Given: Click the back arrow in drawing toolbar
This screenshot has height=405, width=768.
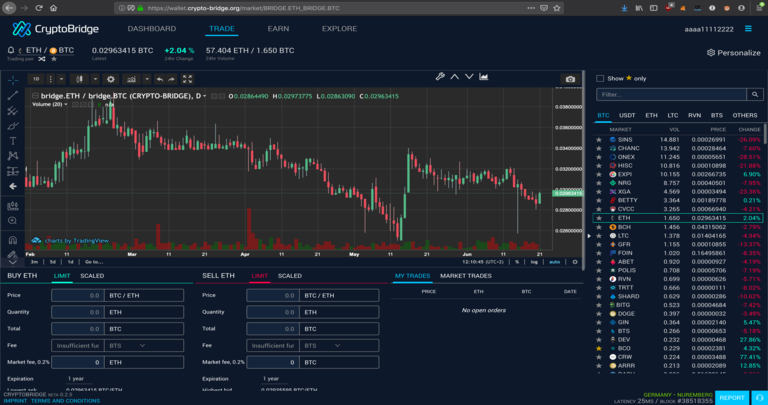Looking at the screenshot, I should coord(13,186).
